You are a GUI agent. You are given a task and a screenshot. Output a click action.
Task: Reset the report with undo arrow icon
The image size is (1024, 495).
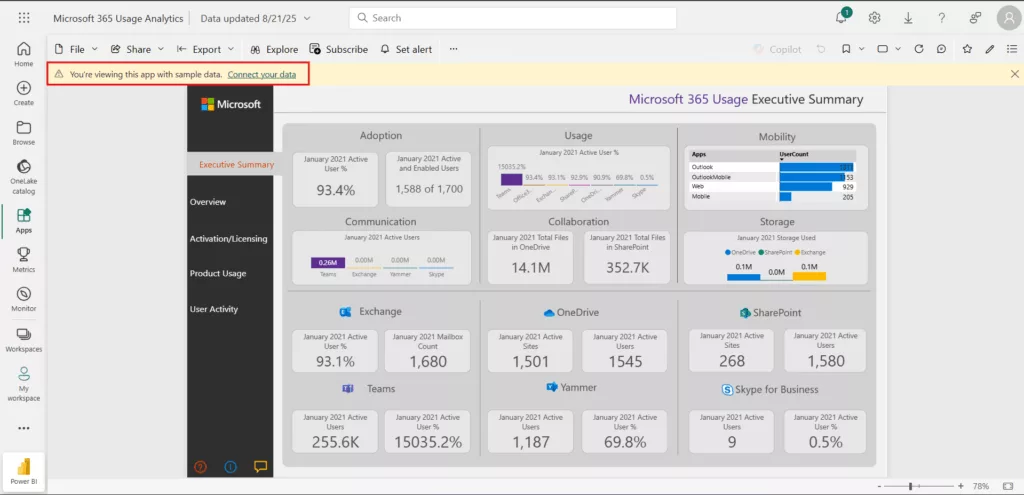(x=821, y=49)
